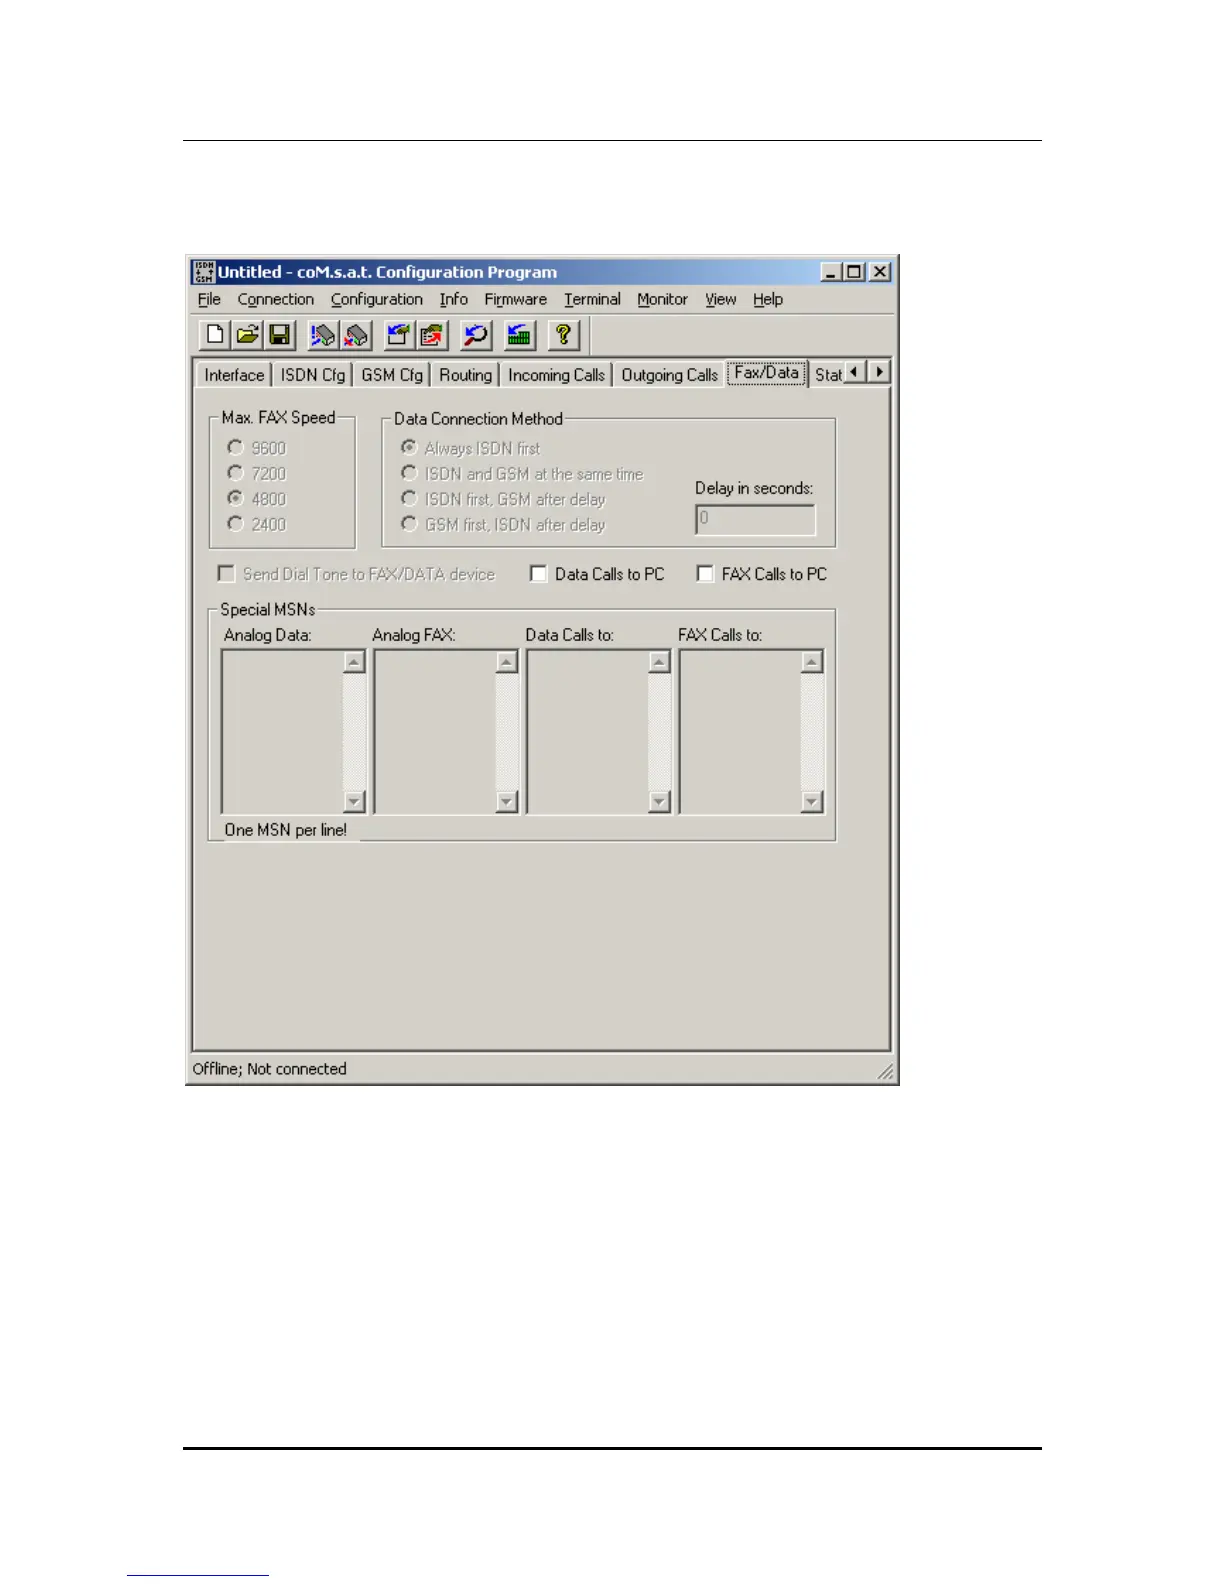Click the green chip firmware toolbar icon
Image resolution: width=1224 pixels, height=1584 pixels.
pyautogui.click(x=518, y=335)
